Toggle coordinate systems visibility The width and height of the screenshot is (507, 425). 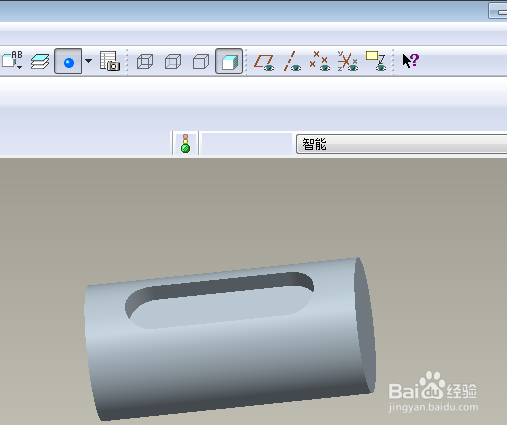click(x=348, y=61)
